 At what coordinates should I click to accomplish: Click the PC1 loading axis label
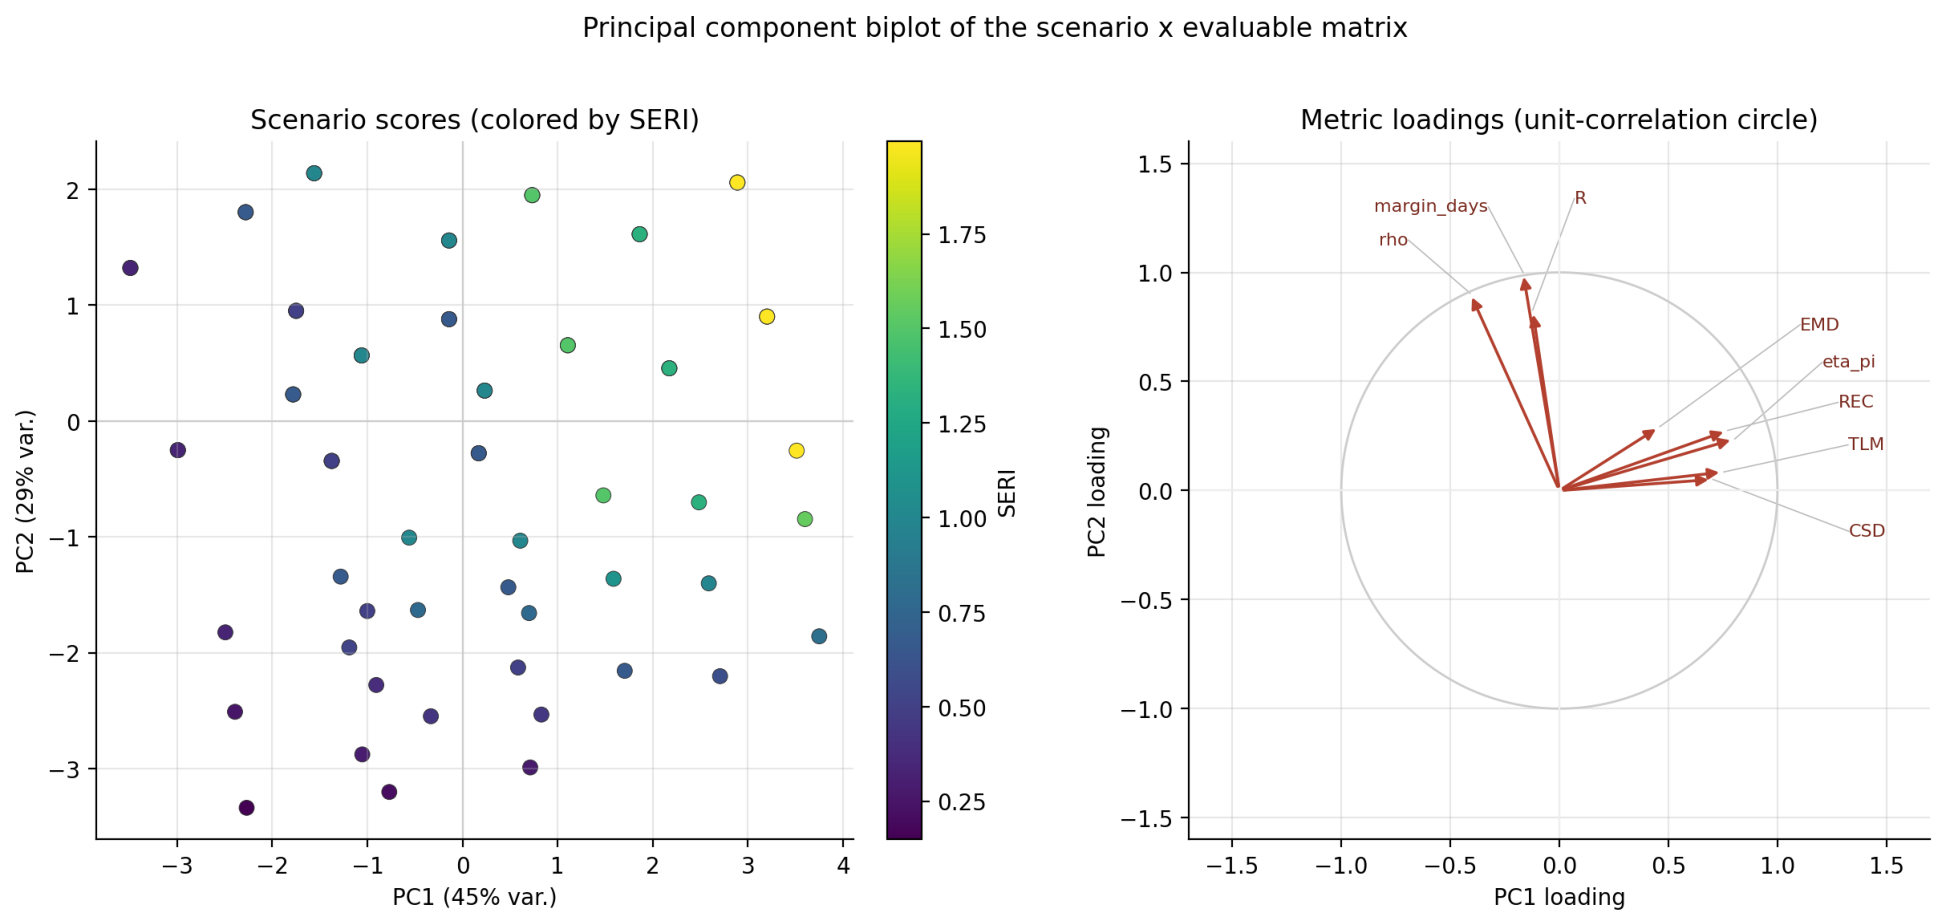1558,897
